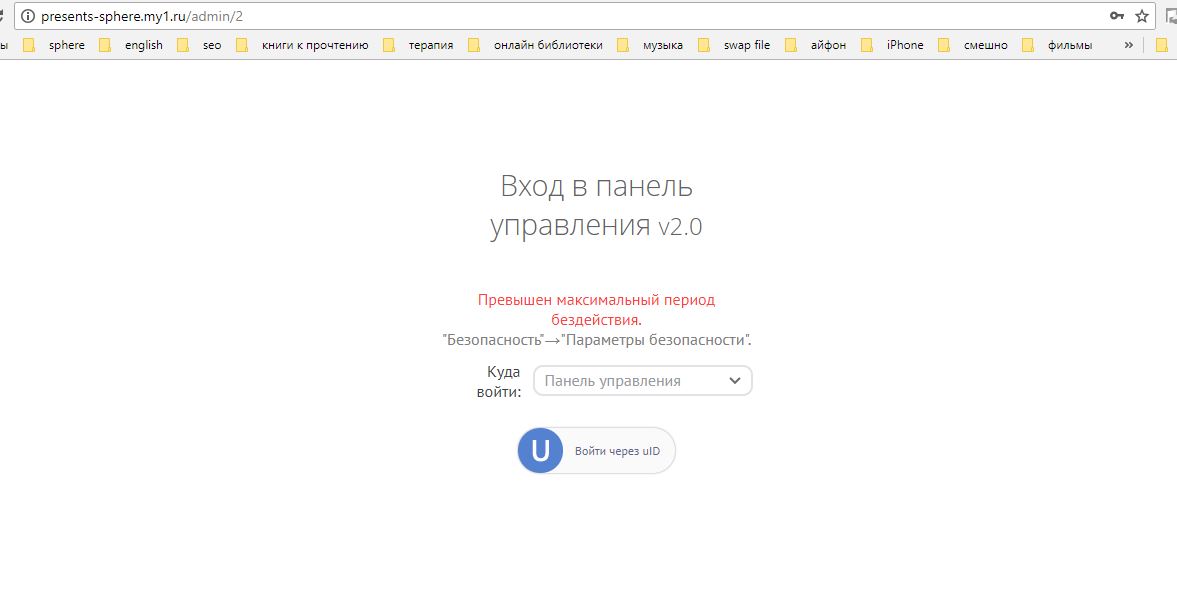Image resolution: width=1177 pixels, height=613 pixels.
Task: Open the iPhone bookmarks folder
Action: point(893,45)
